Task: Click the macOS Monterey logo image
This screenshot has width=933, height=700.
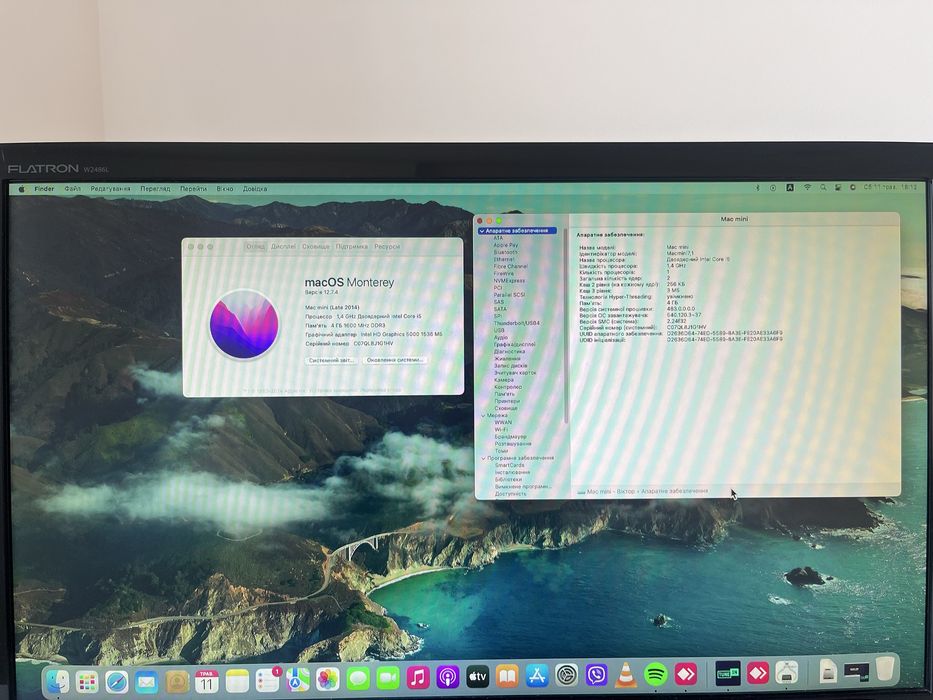Action: click(244, 324)
